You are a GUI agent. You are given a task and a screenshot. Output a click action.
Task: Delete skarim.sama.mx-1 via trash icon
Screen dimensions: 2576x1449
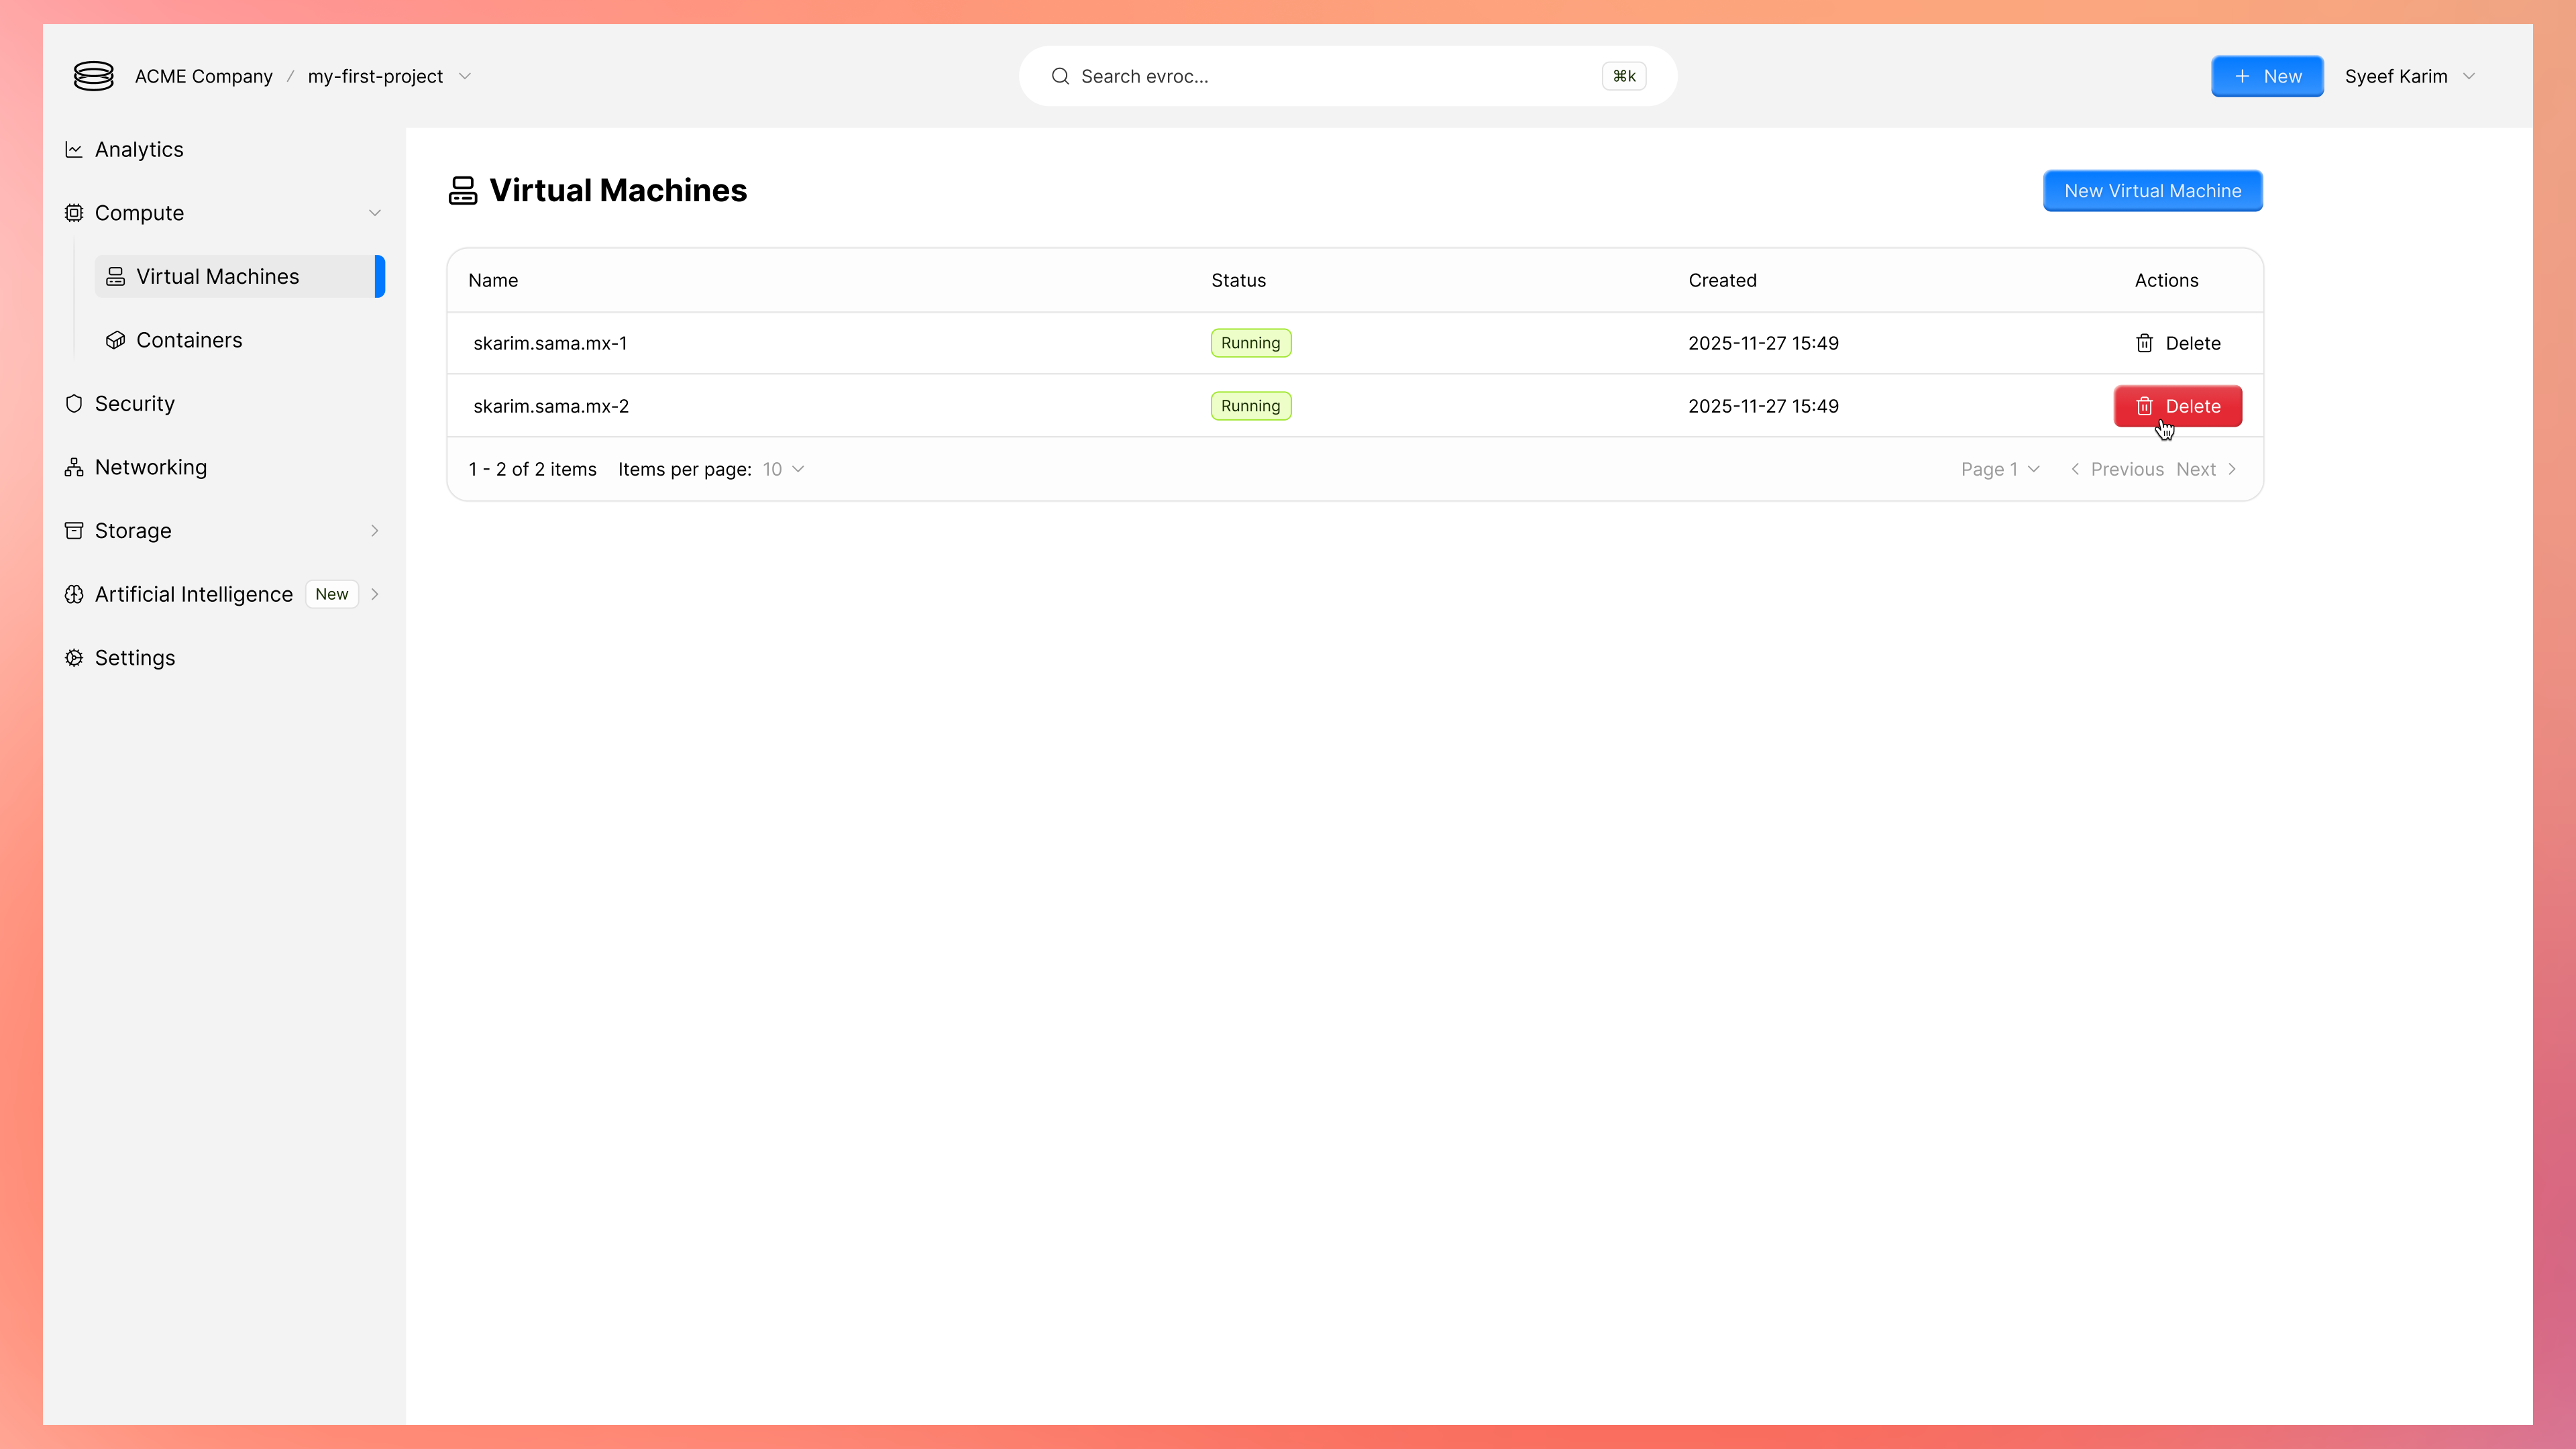pyautogui.click(x=2144, y=343)
